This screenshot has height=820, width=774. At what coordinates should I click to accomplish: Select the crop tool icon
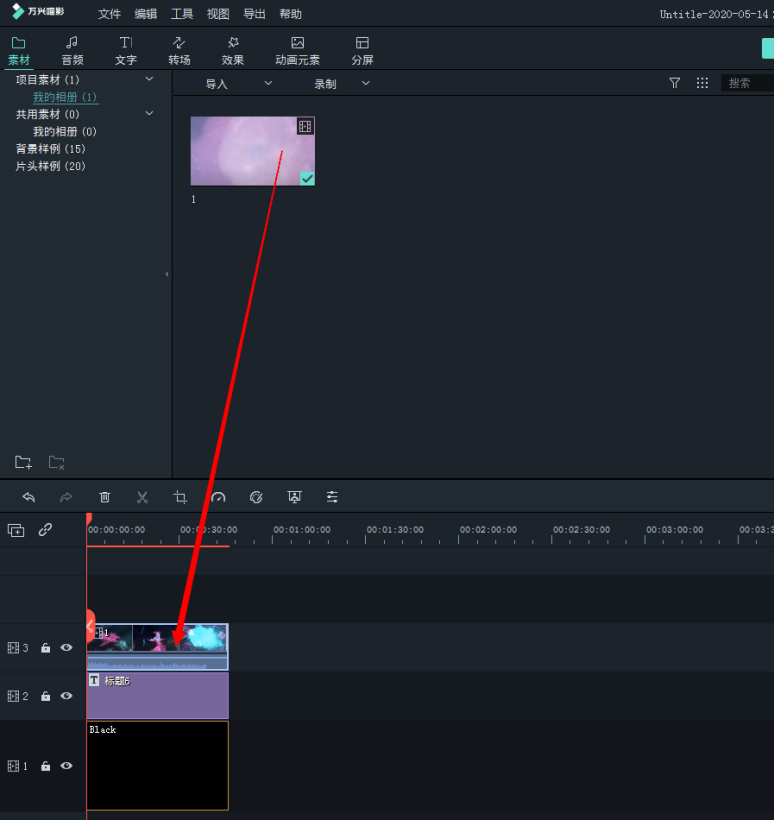[180, 497]
